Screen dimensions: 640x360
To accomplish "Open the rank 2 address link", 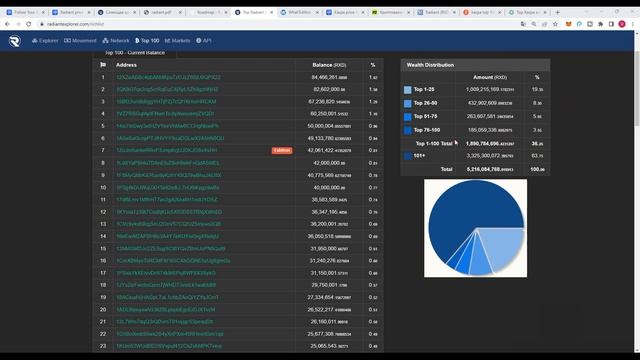I will [x=167, y=89].
